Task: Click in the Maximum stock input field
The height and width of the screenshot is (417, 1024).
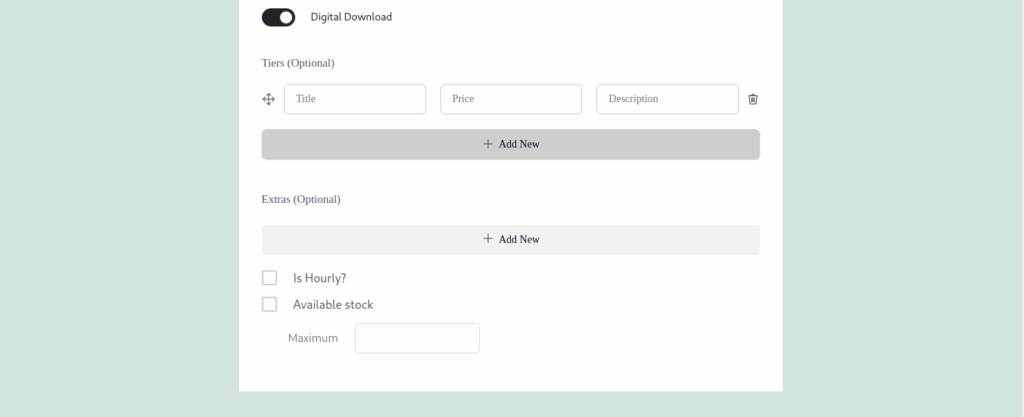Action: tap(417, 338)
